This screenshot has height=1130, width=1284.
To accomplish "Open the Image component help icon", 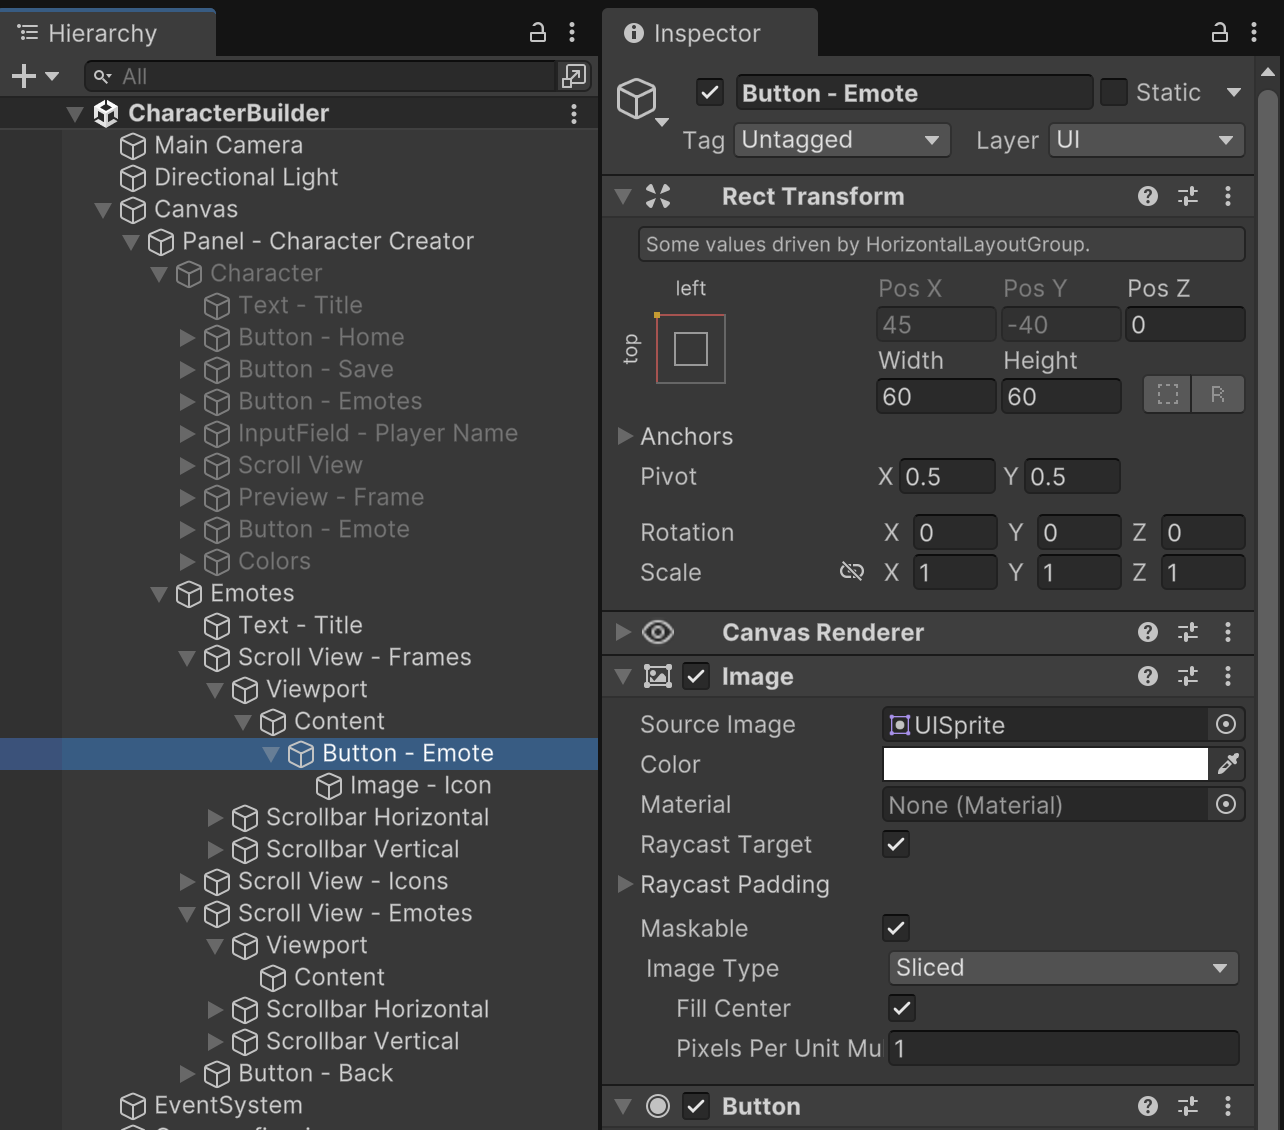I will click(x=1147, y=677).
